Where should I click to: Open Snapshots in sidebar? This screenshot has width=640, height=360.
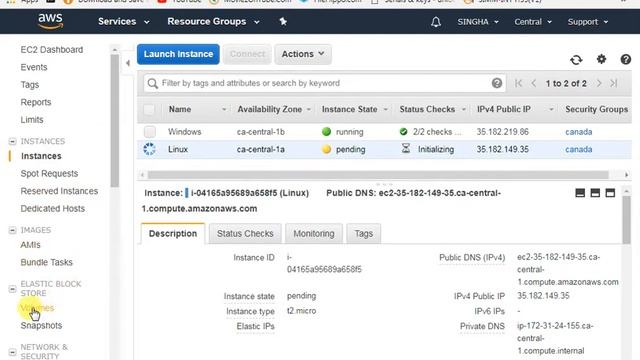pos(41,326)
